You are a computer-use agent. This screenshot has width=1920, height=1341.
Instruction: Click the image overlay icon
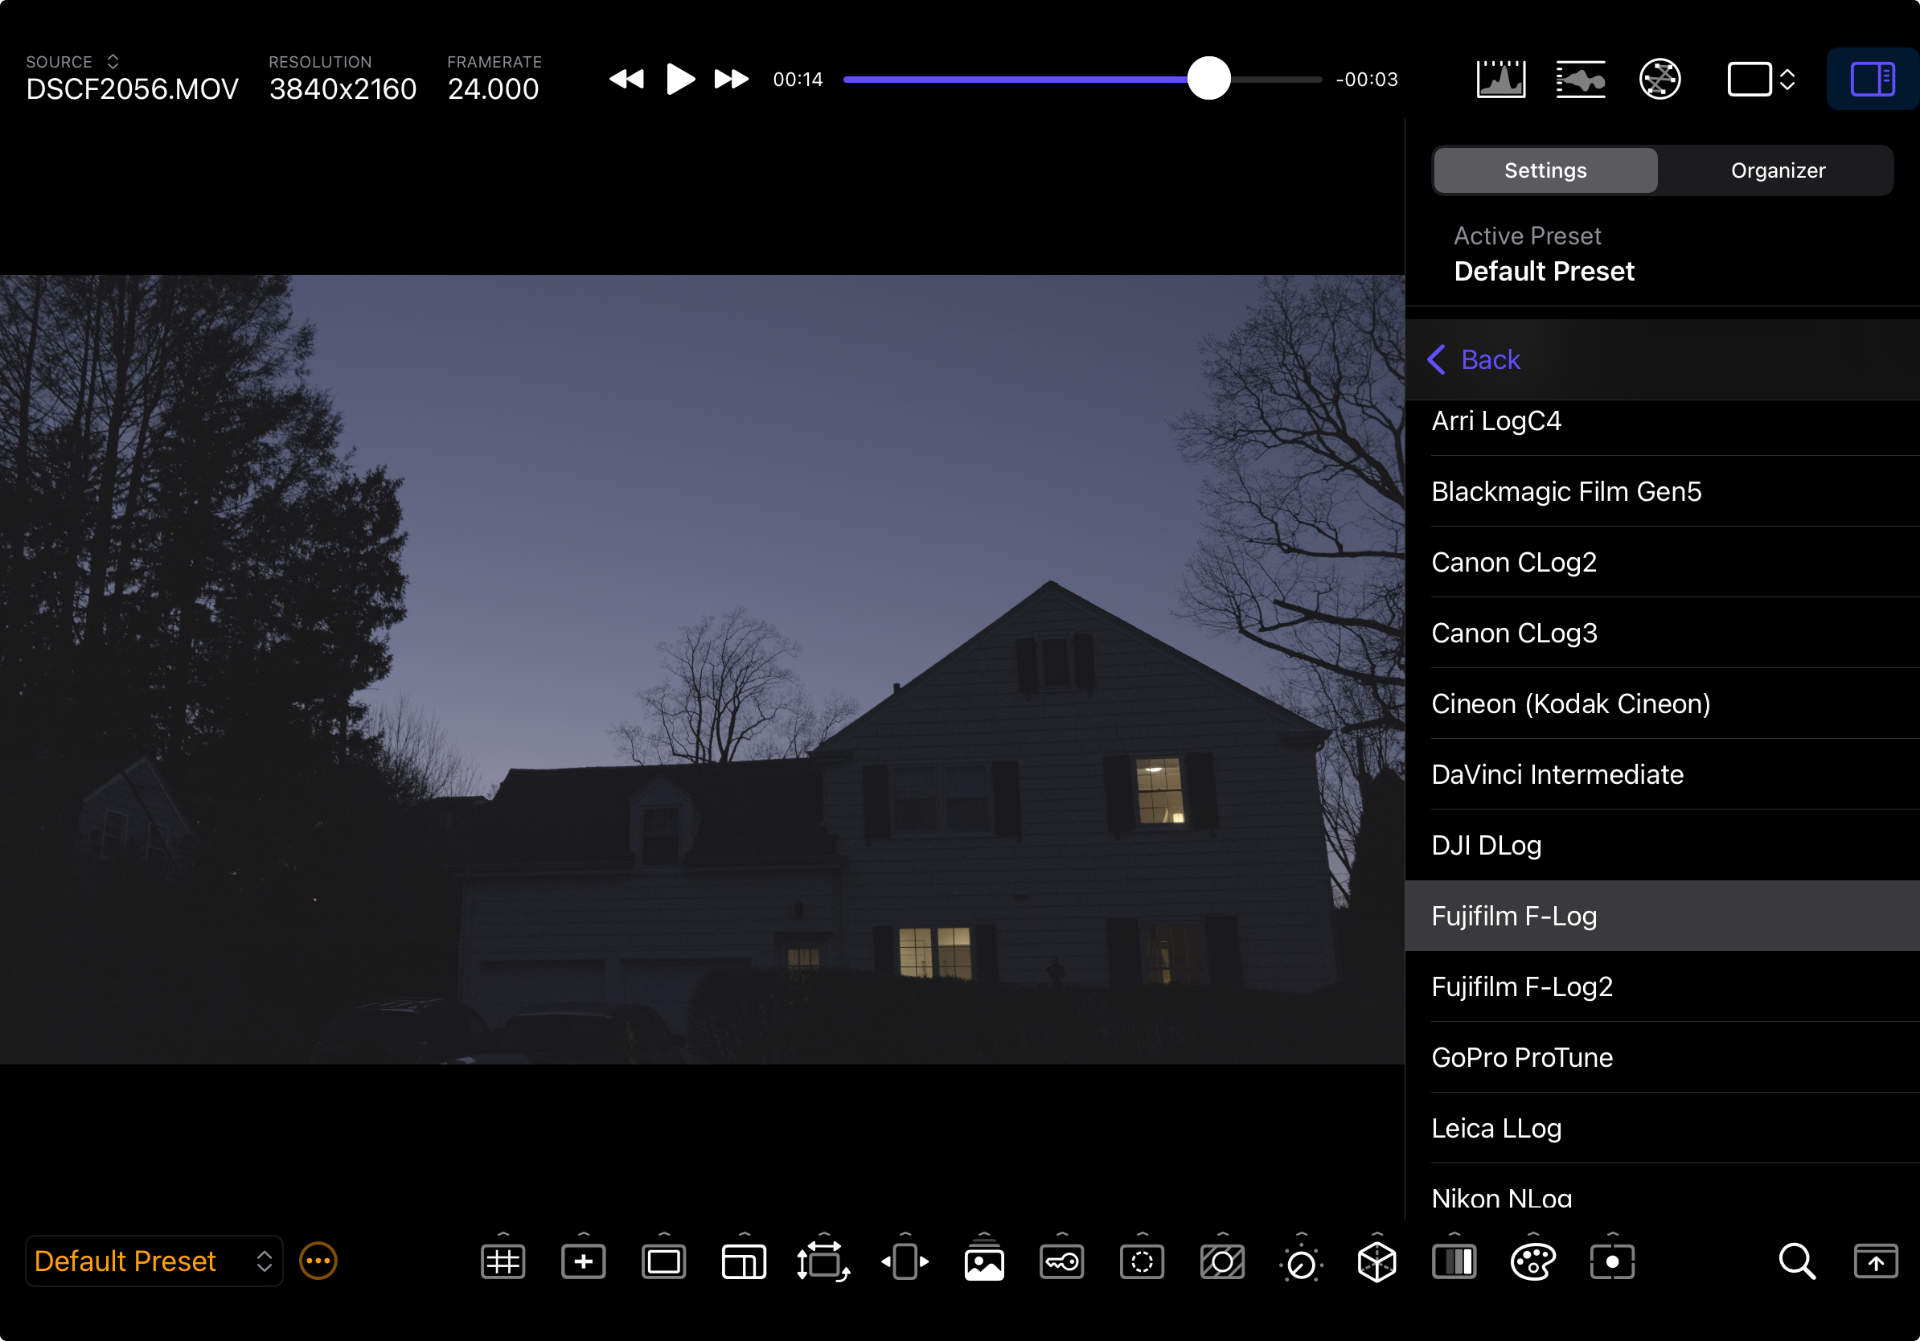click(x=984, y=1262)
